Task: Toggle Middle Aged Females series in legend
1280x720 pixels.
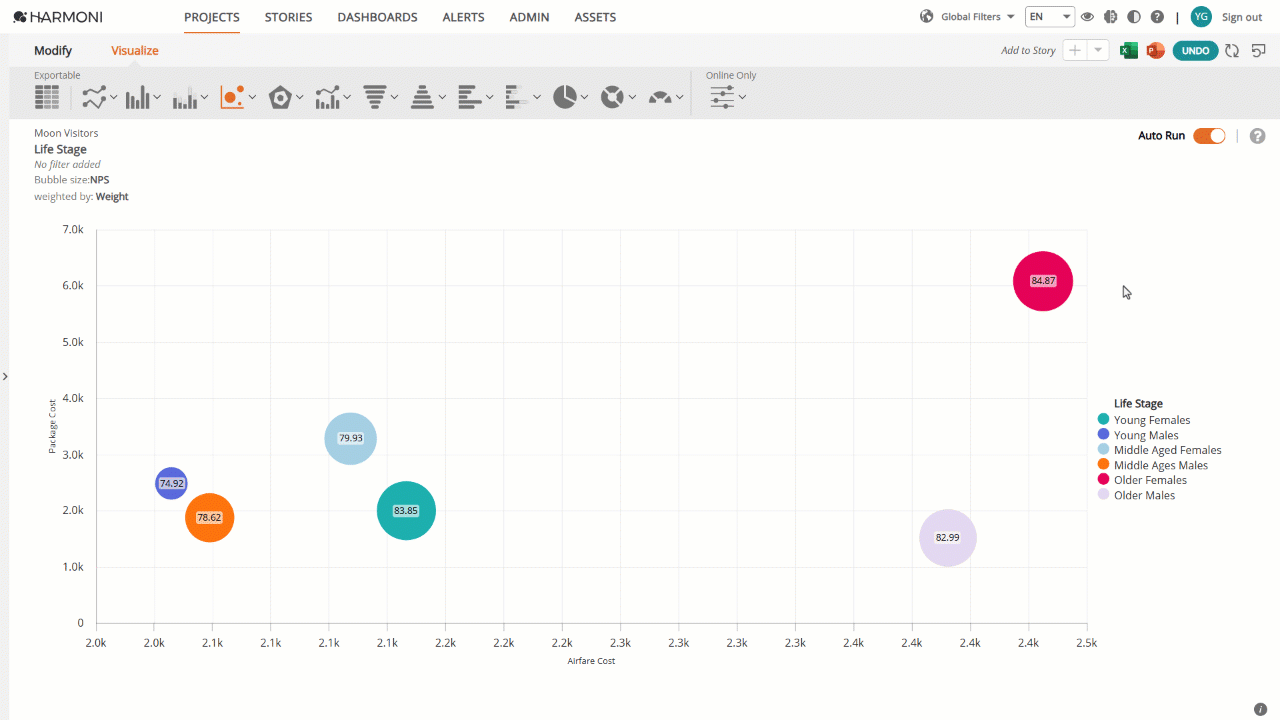Action: (1160, 450)
